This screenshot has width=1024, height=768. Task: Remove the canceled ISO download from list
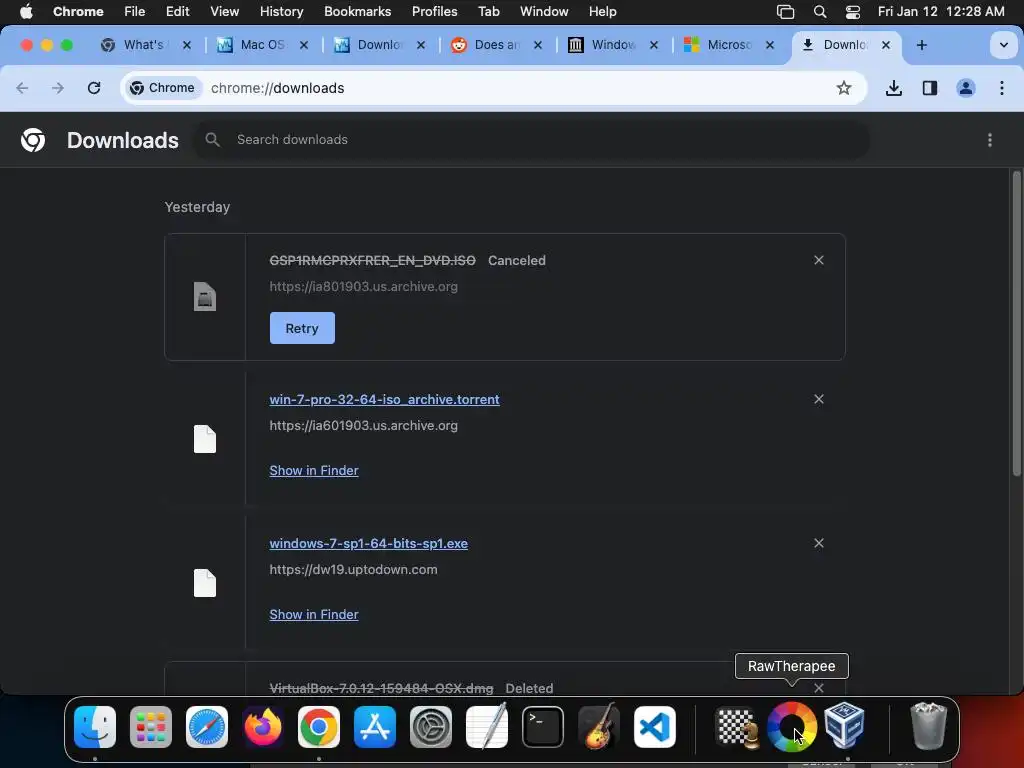[819, 260]
